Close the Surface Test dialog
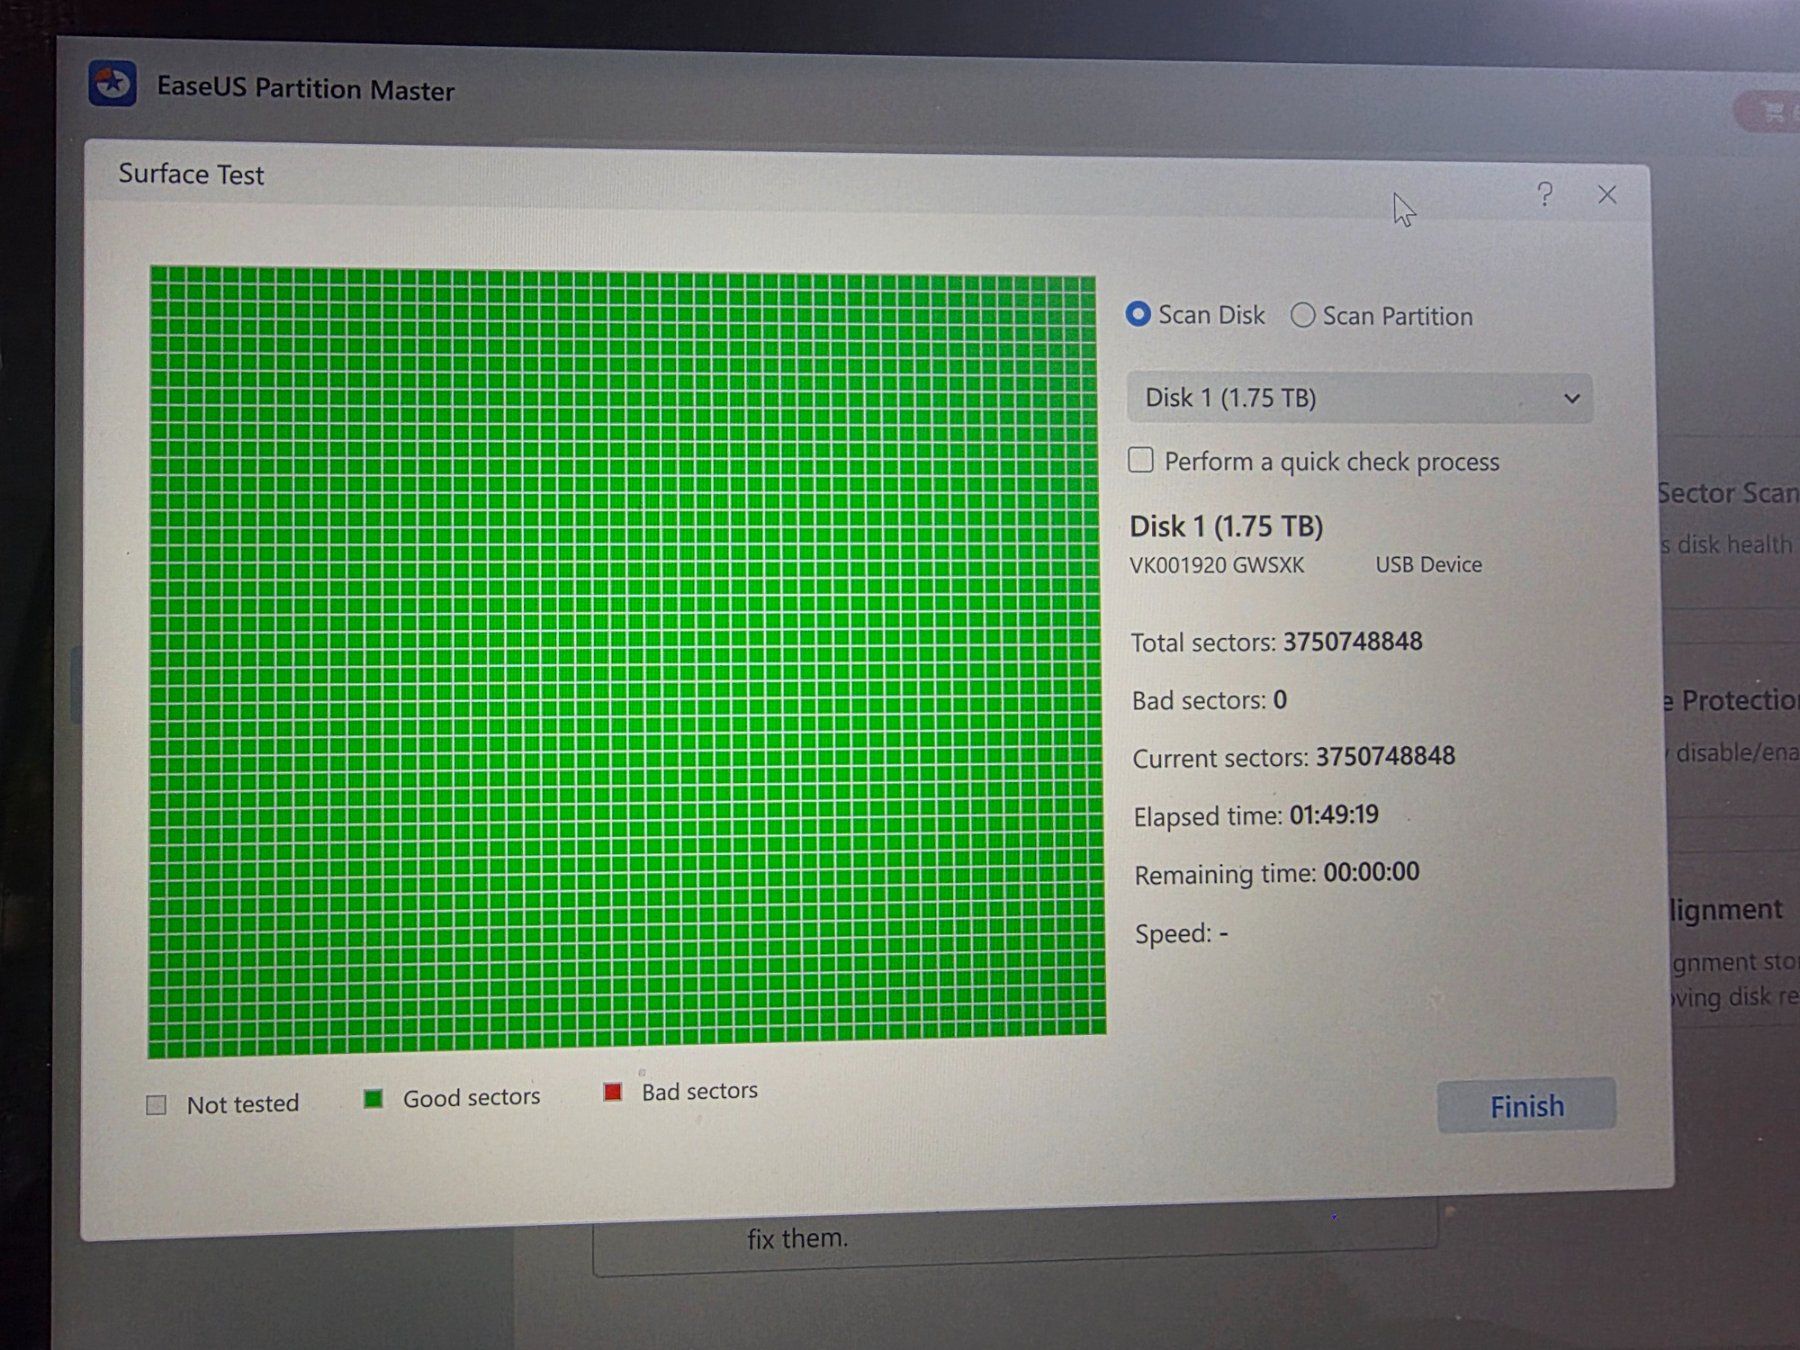 coord(1607,194)
